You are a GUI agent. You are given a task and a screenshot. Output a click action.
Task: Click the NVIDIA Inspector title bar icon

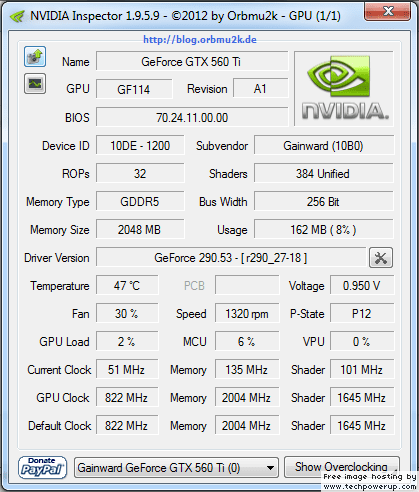pos(17,16)
